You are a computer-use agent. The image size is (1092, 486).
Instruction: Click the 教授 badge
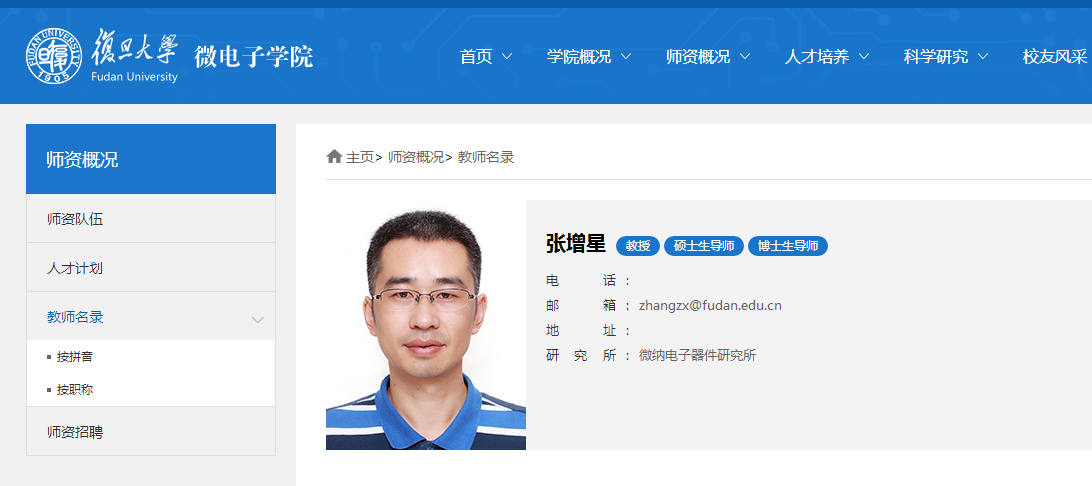(x=638, y=246)
